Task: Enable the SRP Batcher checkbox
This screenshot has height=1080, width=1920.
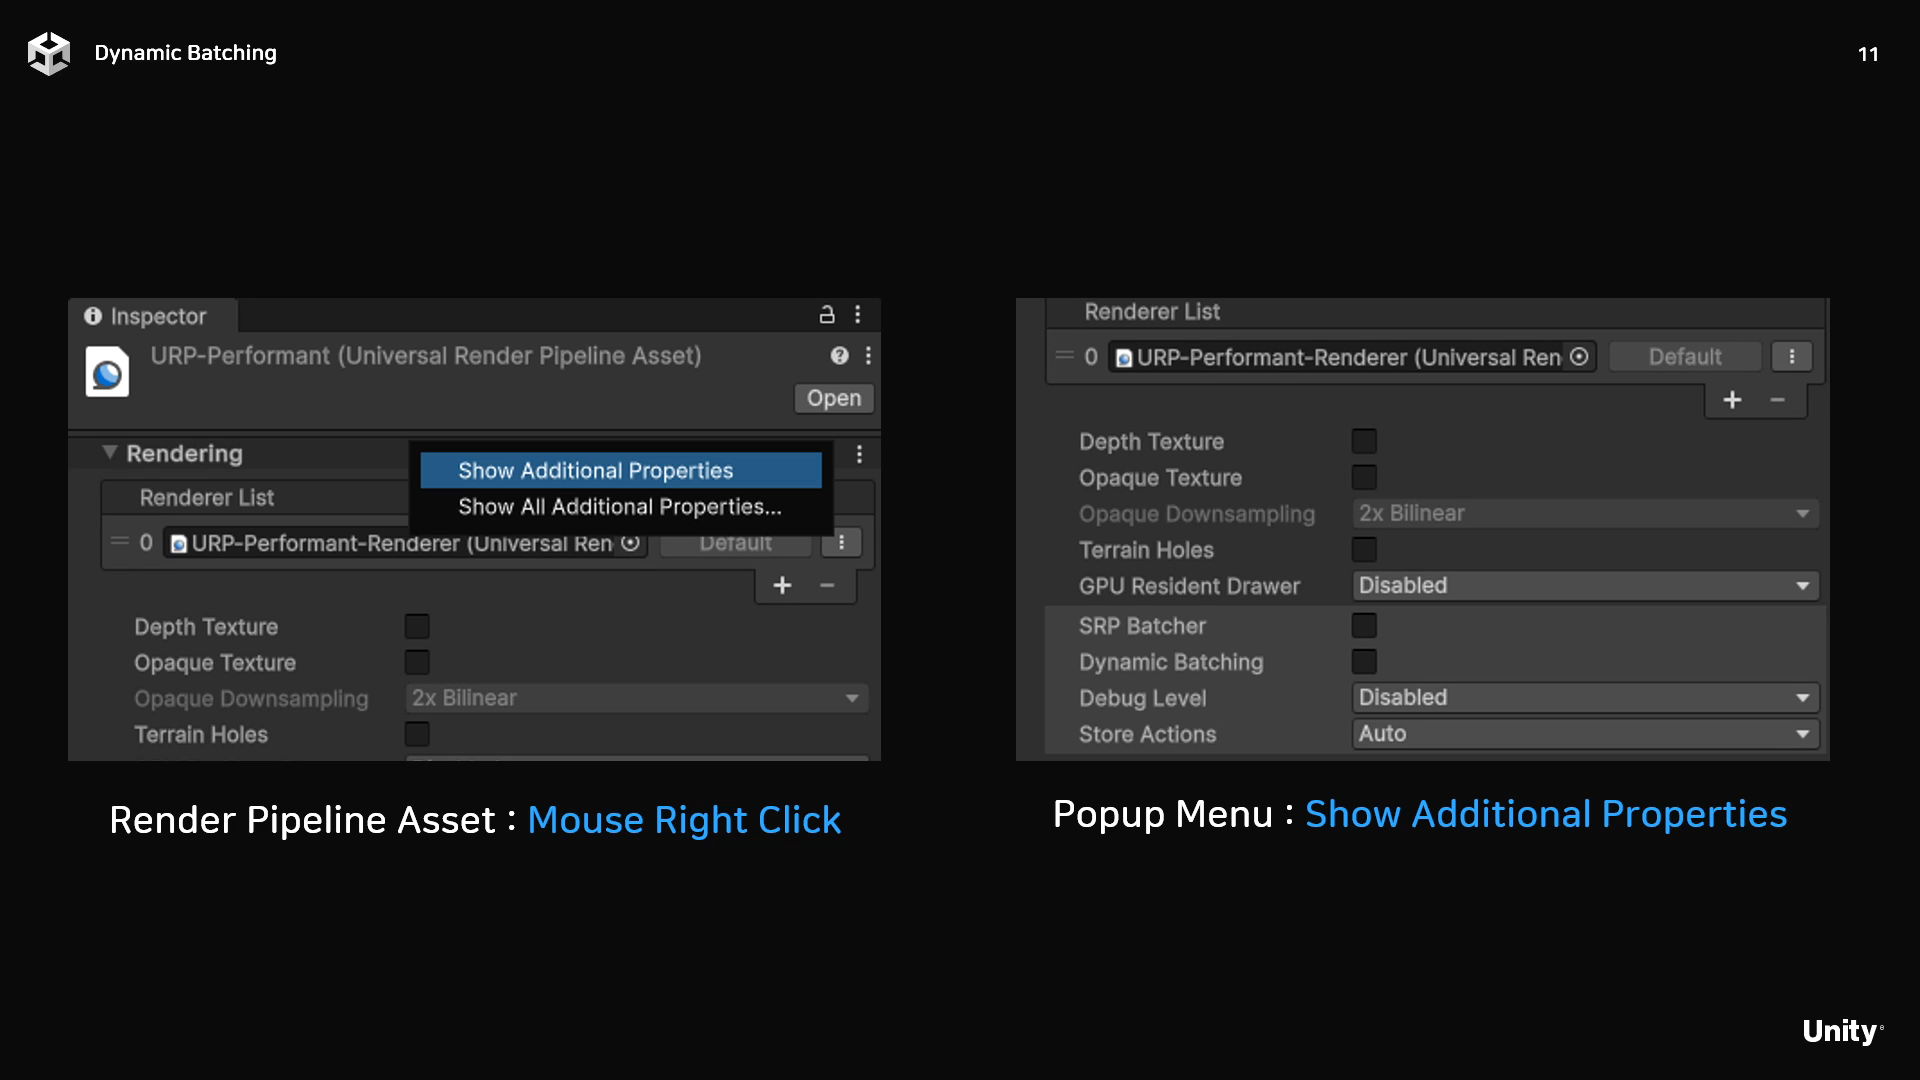Action: pyautogui.click(x=1364, y=626)
